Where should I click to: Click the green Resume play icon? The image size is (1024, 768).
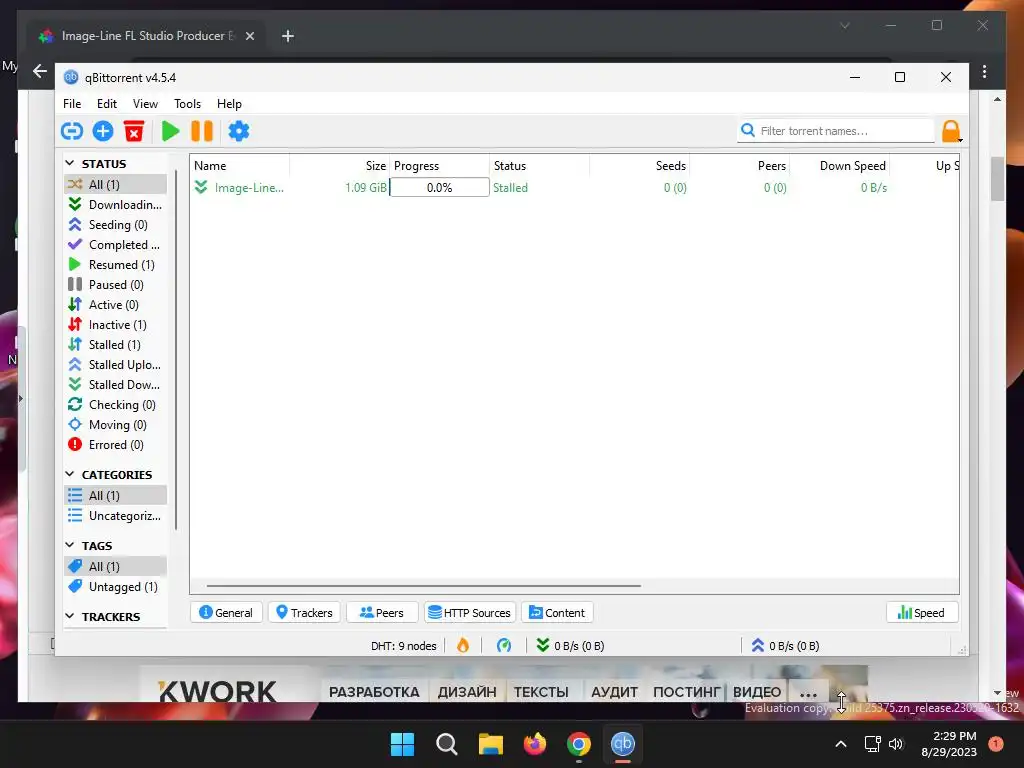click(x=170, y=131)
